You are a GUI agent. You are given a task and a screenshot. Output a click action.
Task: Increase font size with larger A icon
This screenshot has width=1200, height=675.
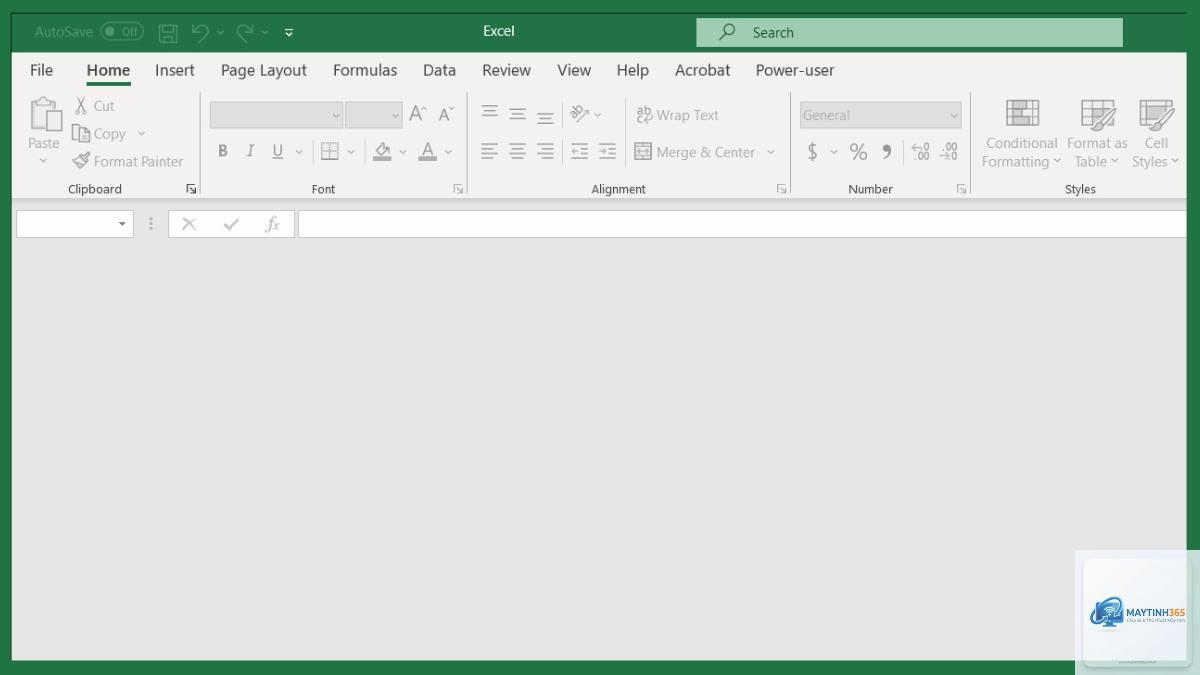pos(418,114)
